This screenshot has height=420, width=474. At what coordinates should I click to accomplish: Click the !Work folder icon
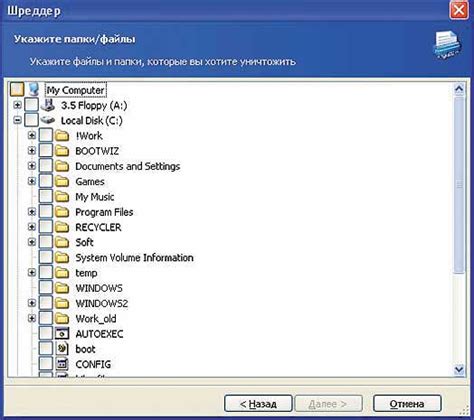[62, 136]
